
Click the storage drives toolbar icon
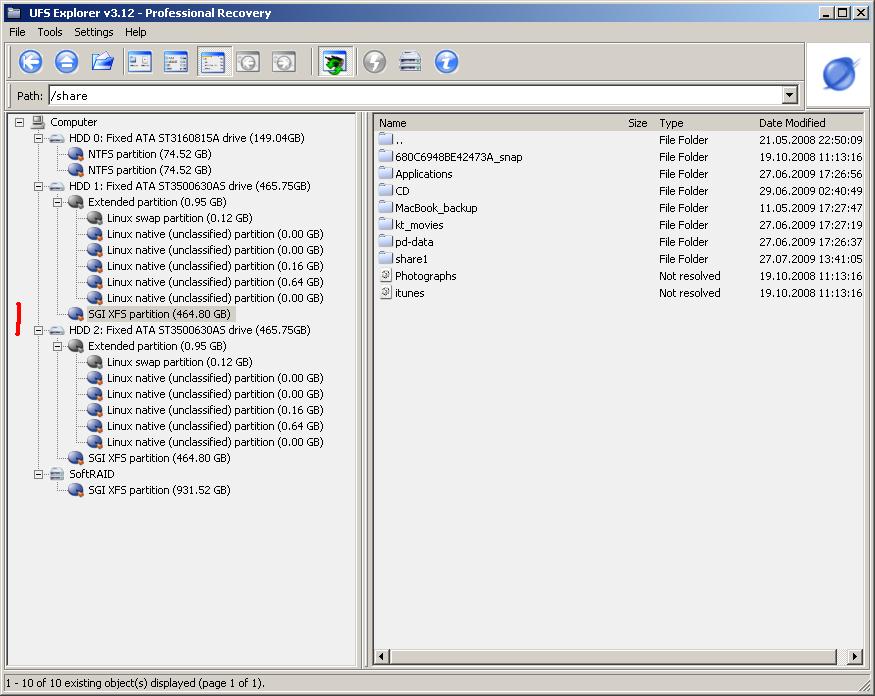[x=410, y=61]
